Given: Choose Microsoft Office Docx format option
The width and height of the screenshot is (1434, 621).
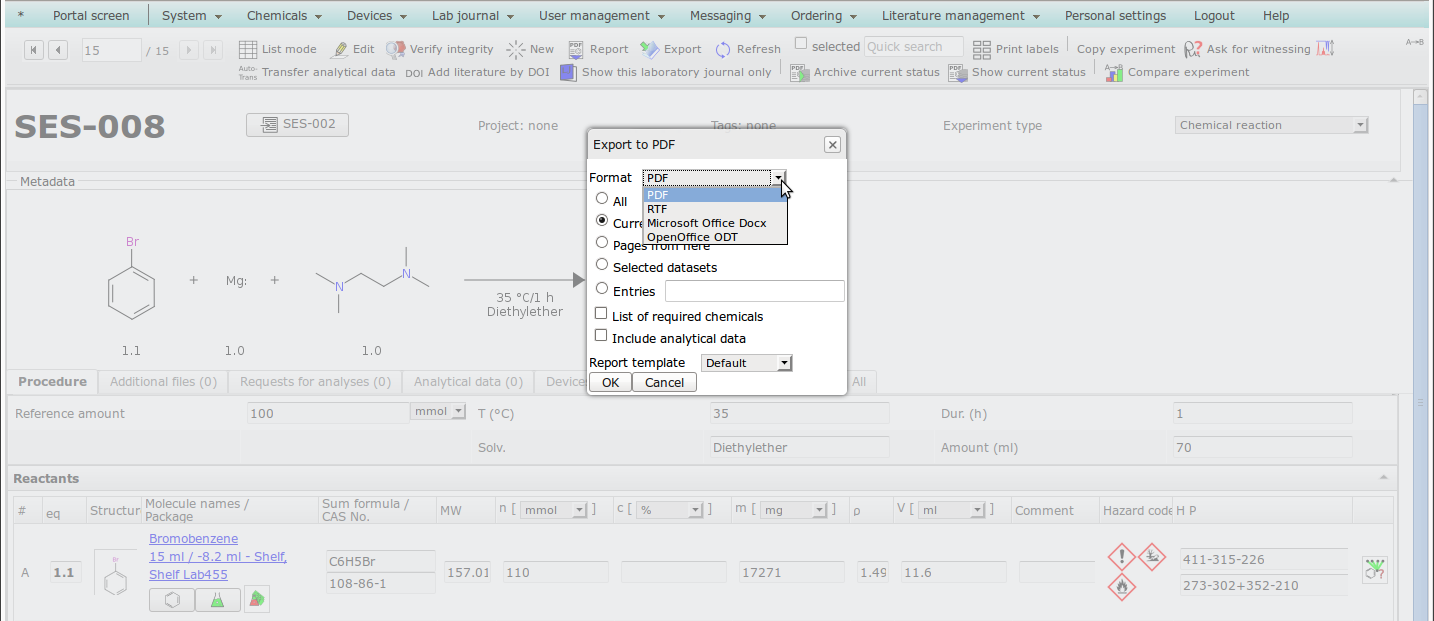Looking at the screenshot, I should 706,223.
